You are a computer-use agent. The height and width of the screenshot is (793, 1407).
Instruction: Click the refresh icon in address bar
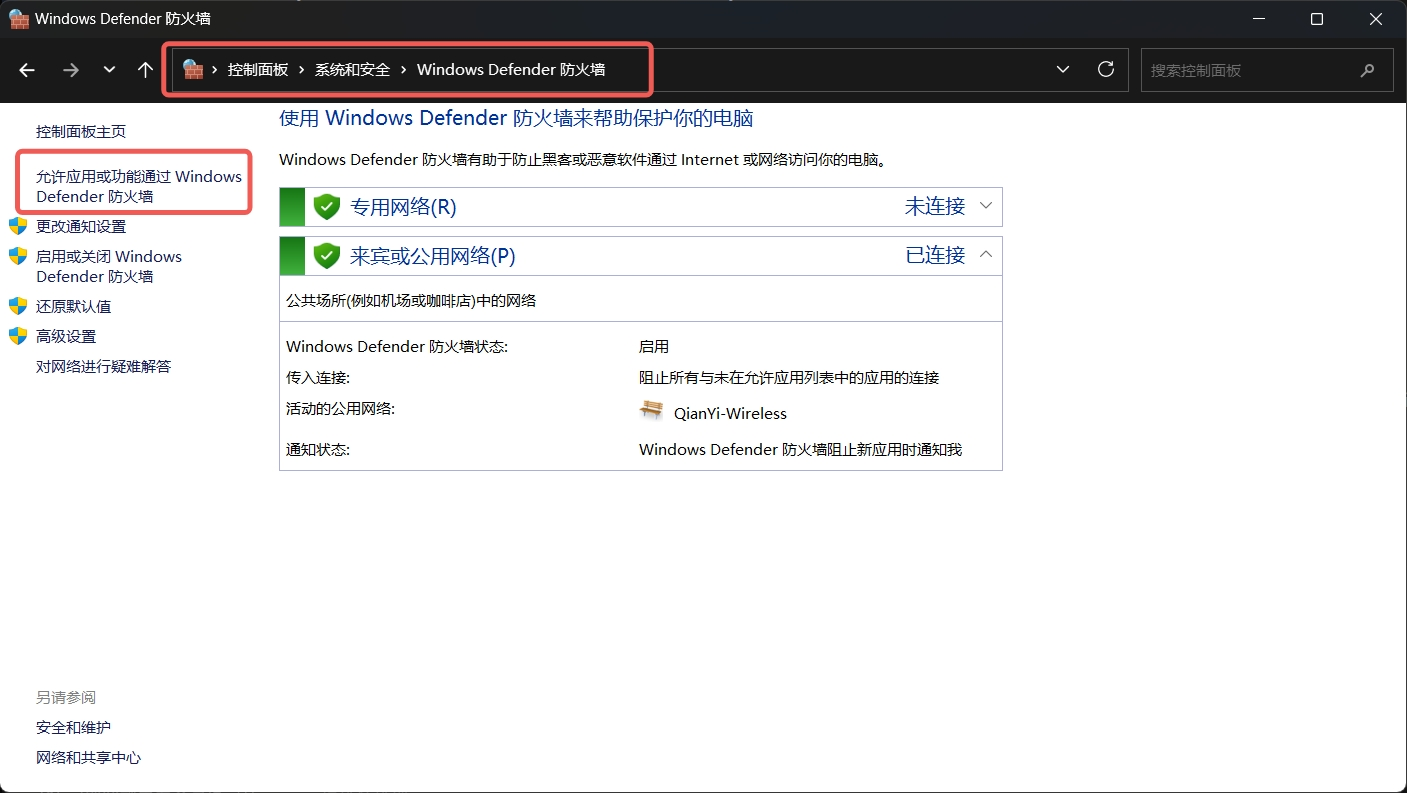pos(1106,69)
